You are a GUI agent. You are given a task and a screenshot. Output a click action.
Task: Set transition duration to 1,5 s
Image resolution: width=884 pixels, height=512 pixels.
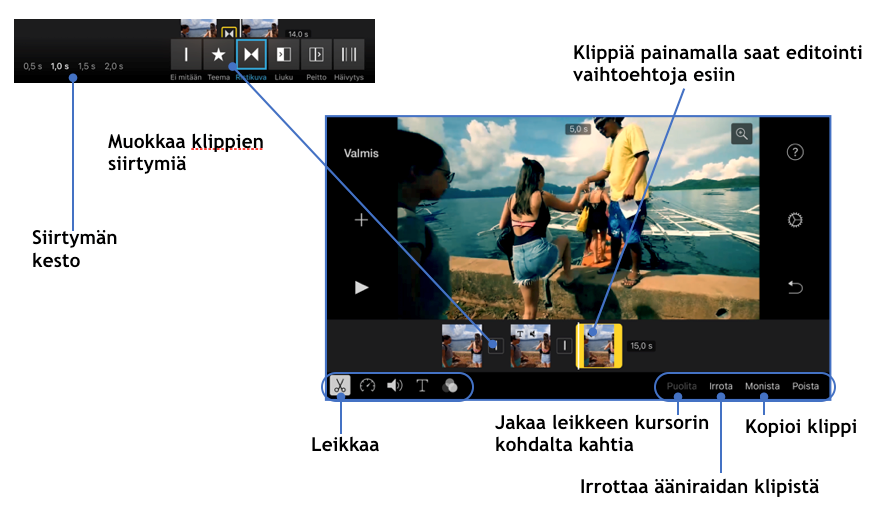[x=87, y=66]
